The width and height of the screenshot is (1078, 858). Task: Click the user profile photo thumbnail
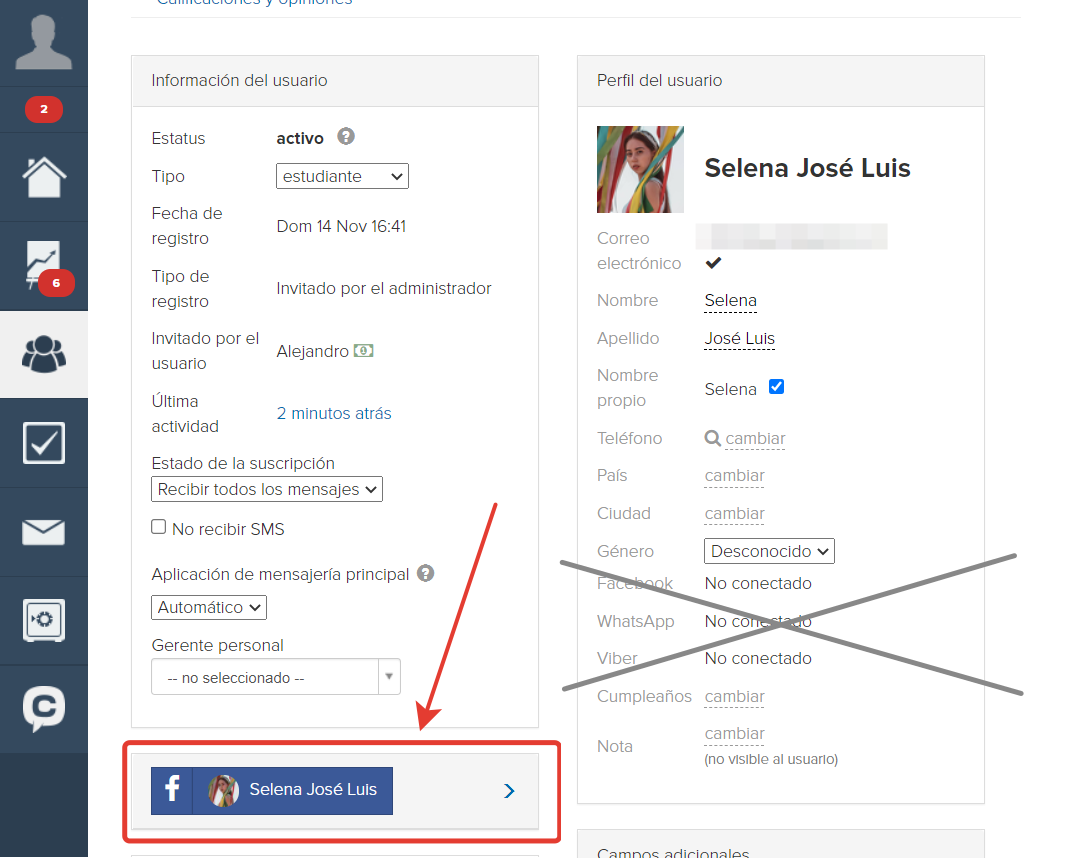(640, 169)
